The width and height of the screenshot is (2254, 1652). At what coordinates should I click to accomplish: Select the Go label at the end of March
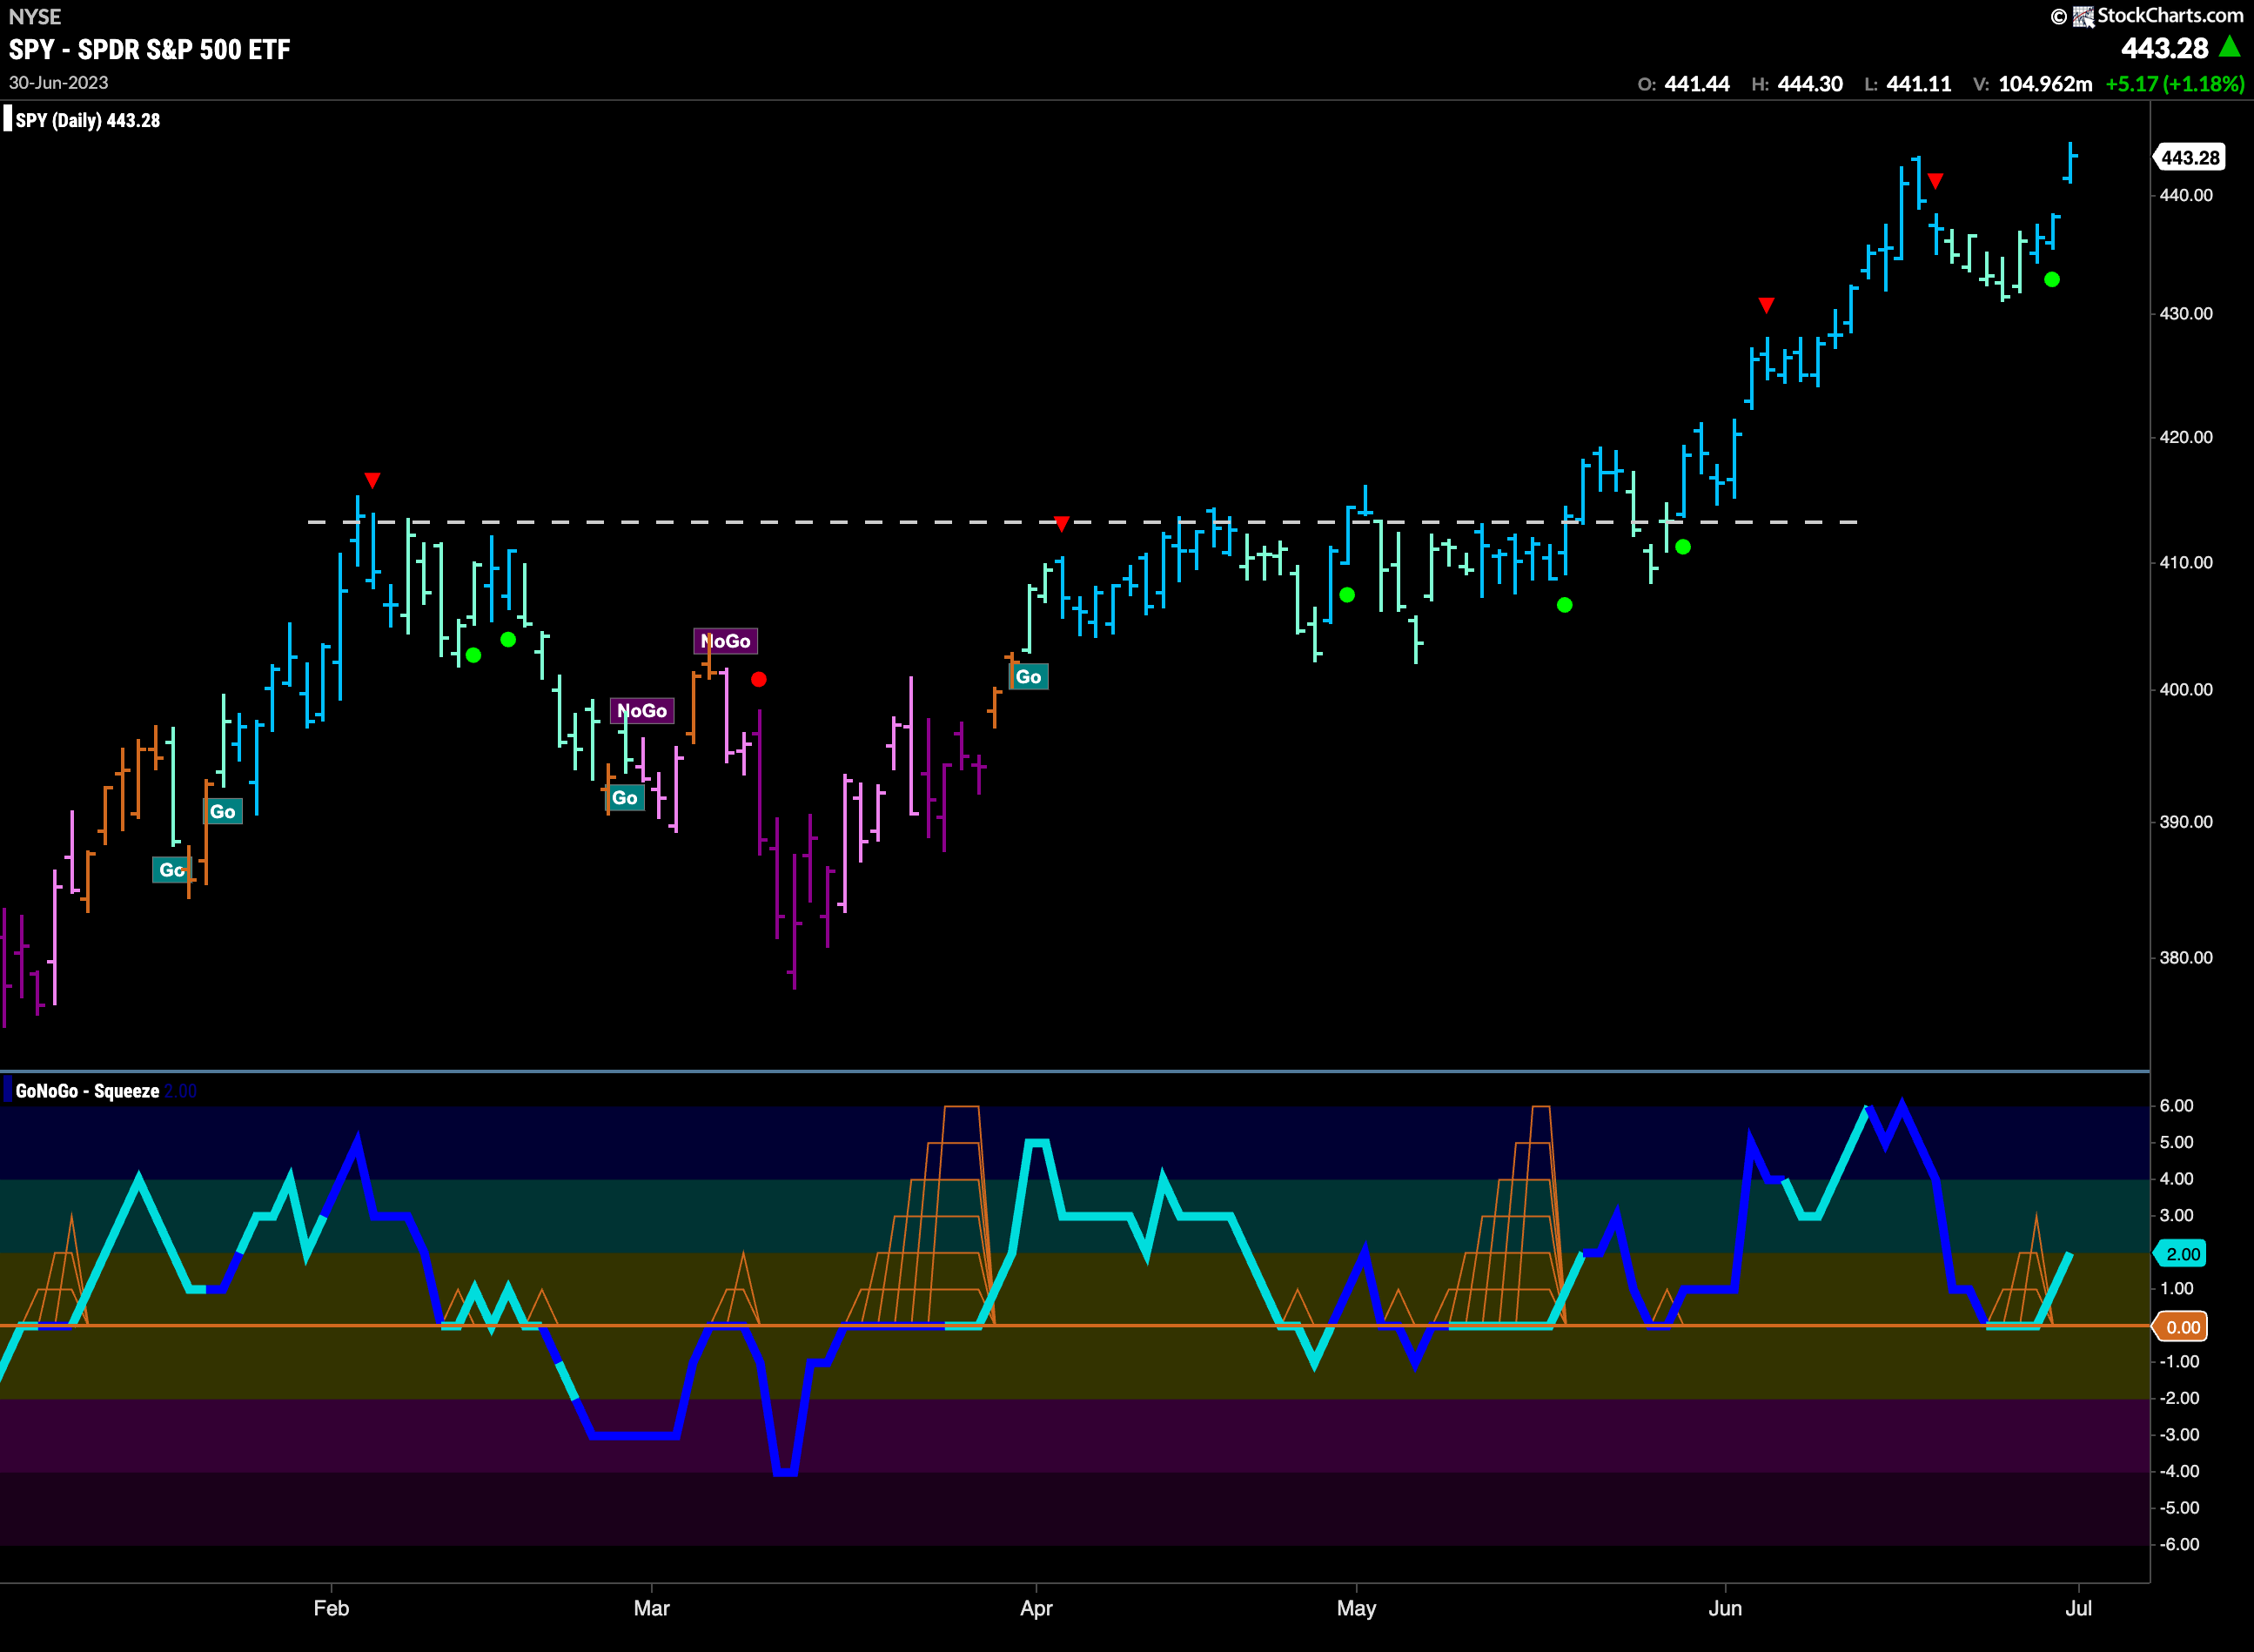[x=1029, y=677]
